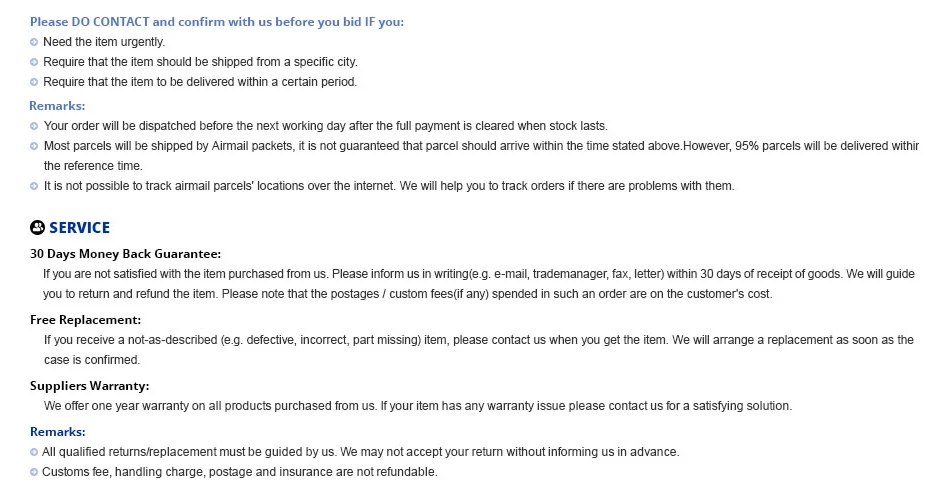Click the 'Suppliers Warranty' heading
The height and width of the screenshot is (495, 951).
(89, 386)
